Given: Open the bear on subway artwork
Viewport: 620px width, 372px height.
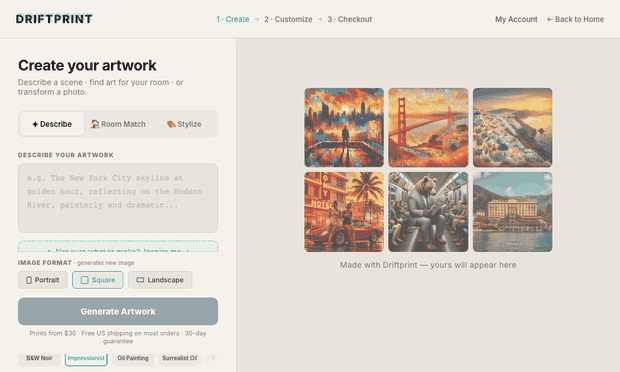Looking at the screenshot, I should (x=428, y=212).
